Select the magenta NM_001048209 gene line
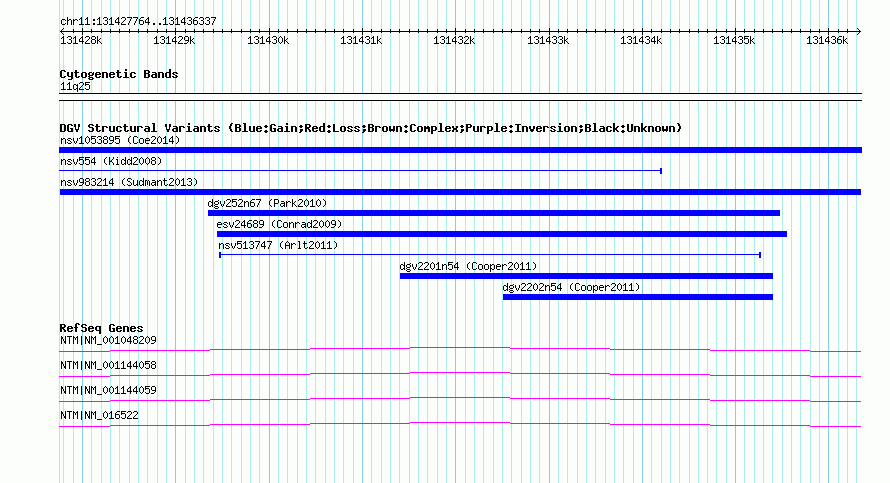The width and height of the screenshot is (890, 483). click(460, 349)
